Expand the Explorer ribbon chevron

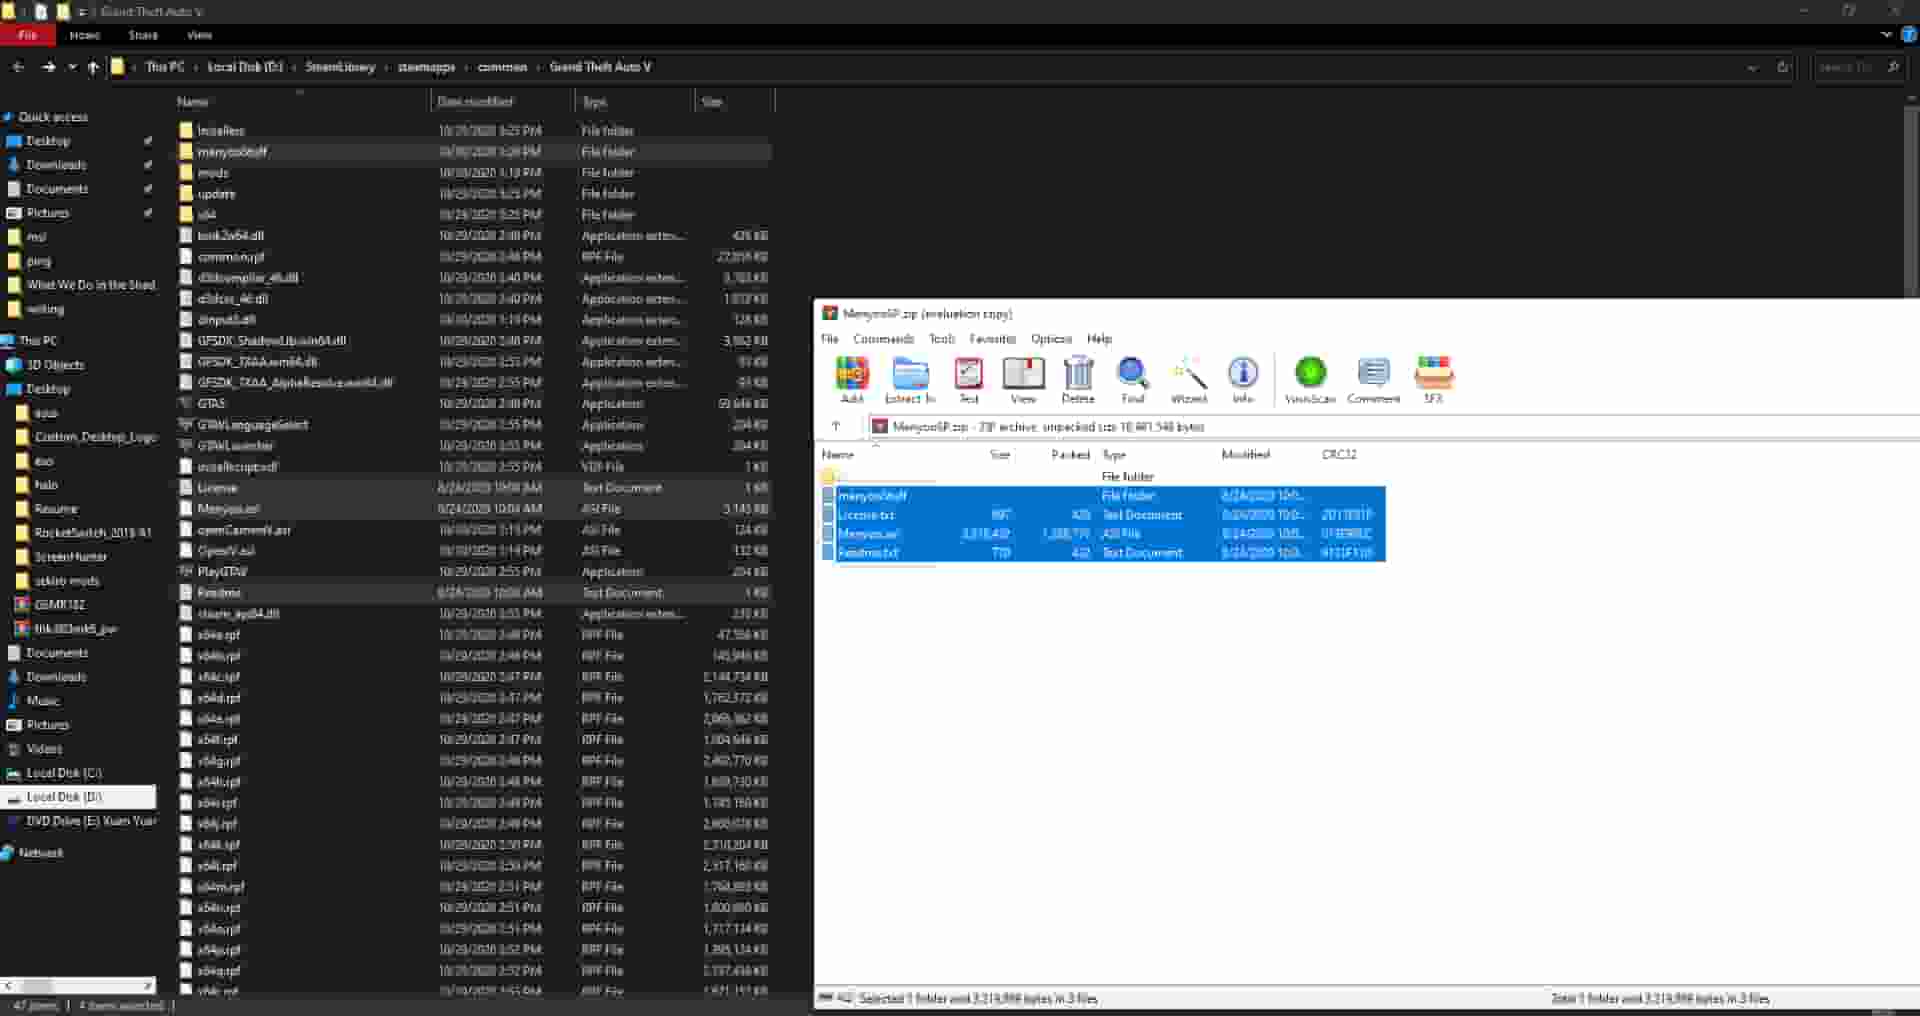tap(1886, 35)
